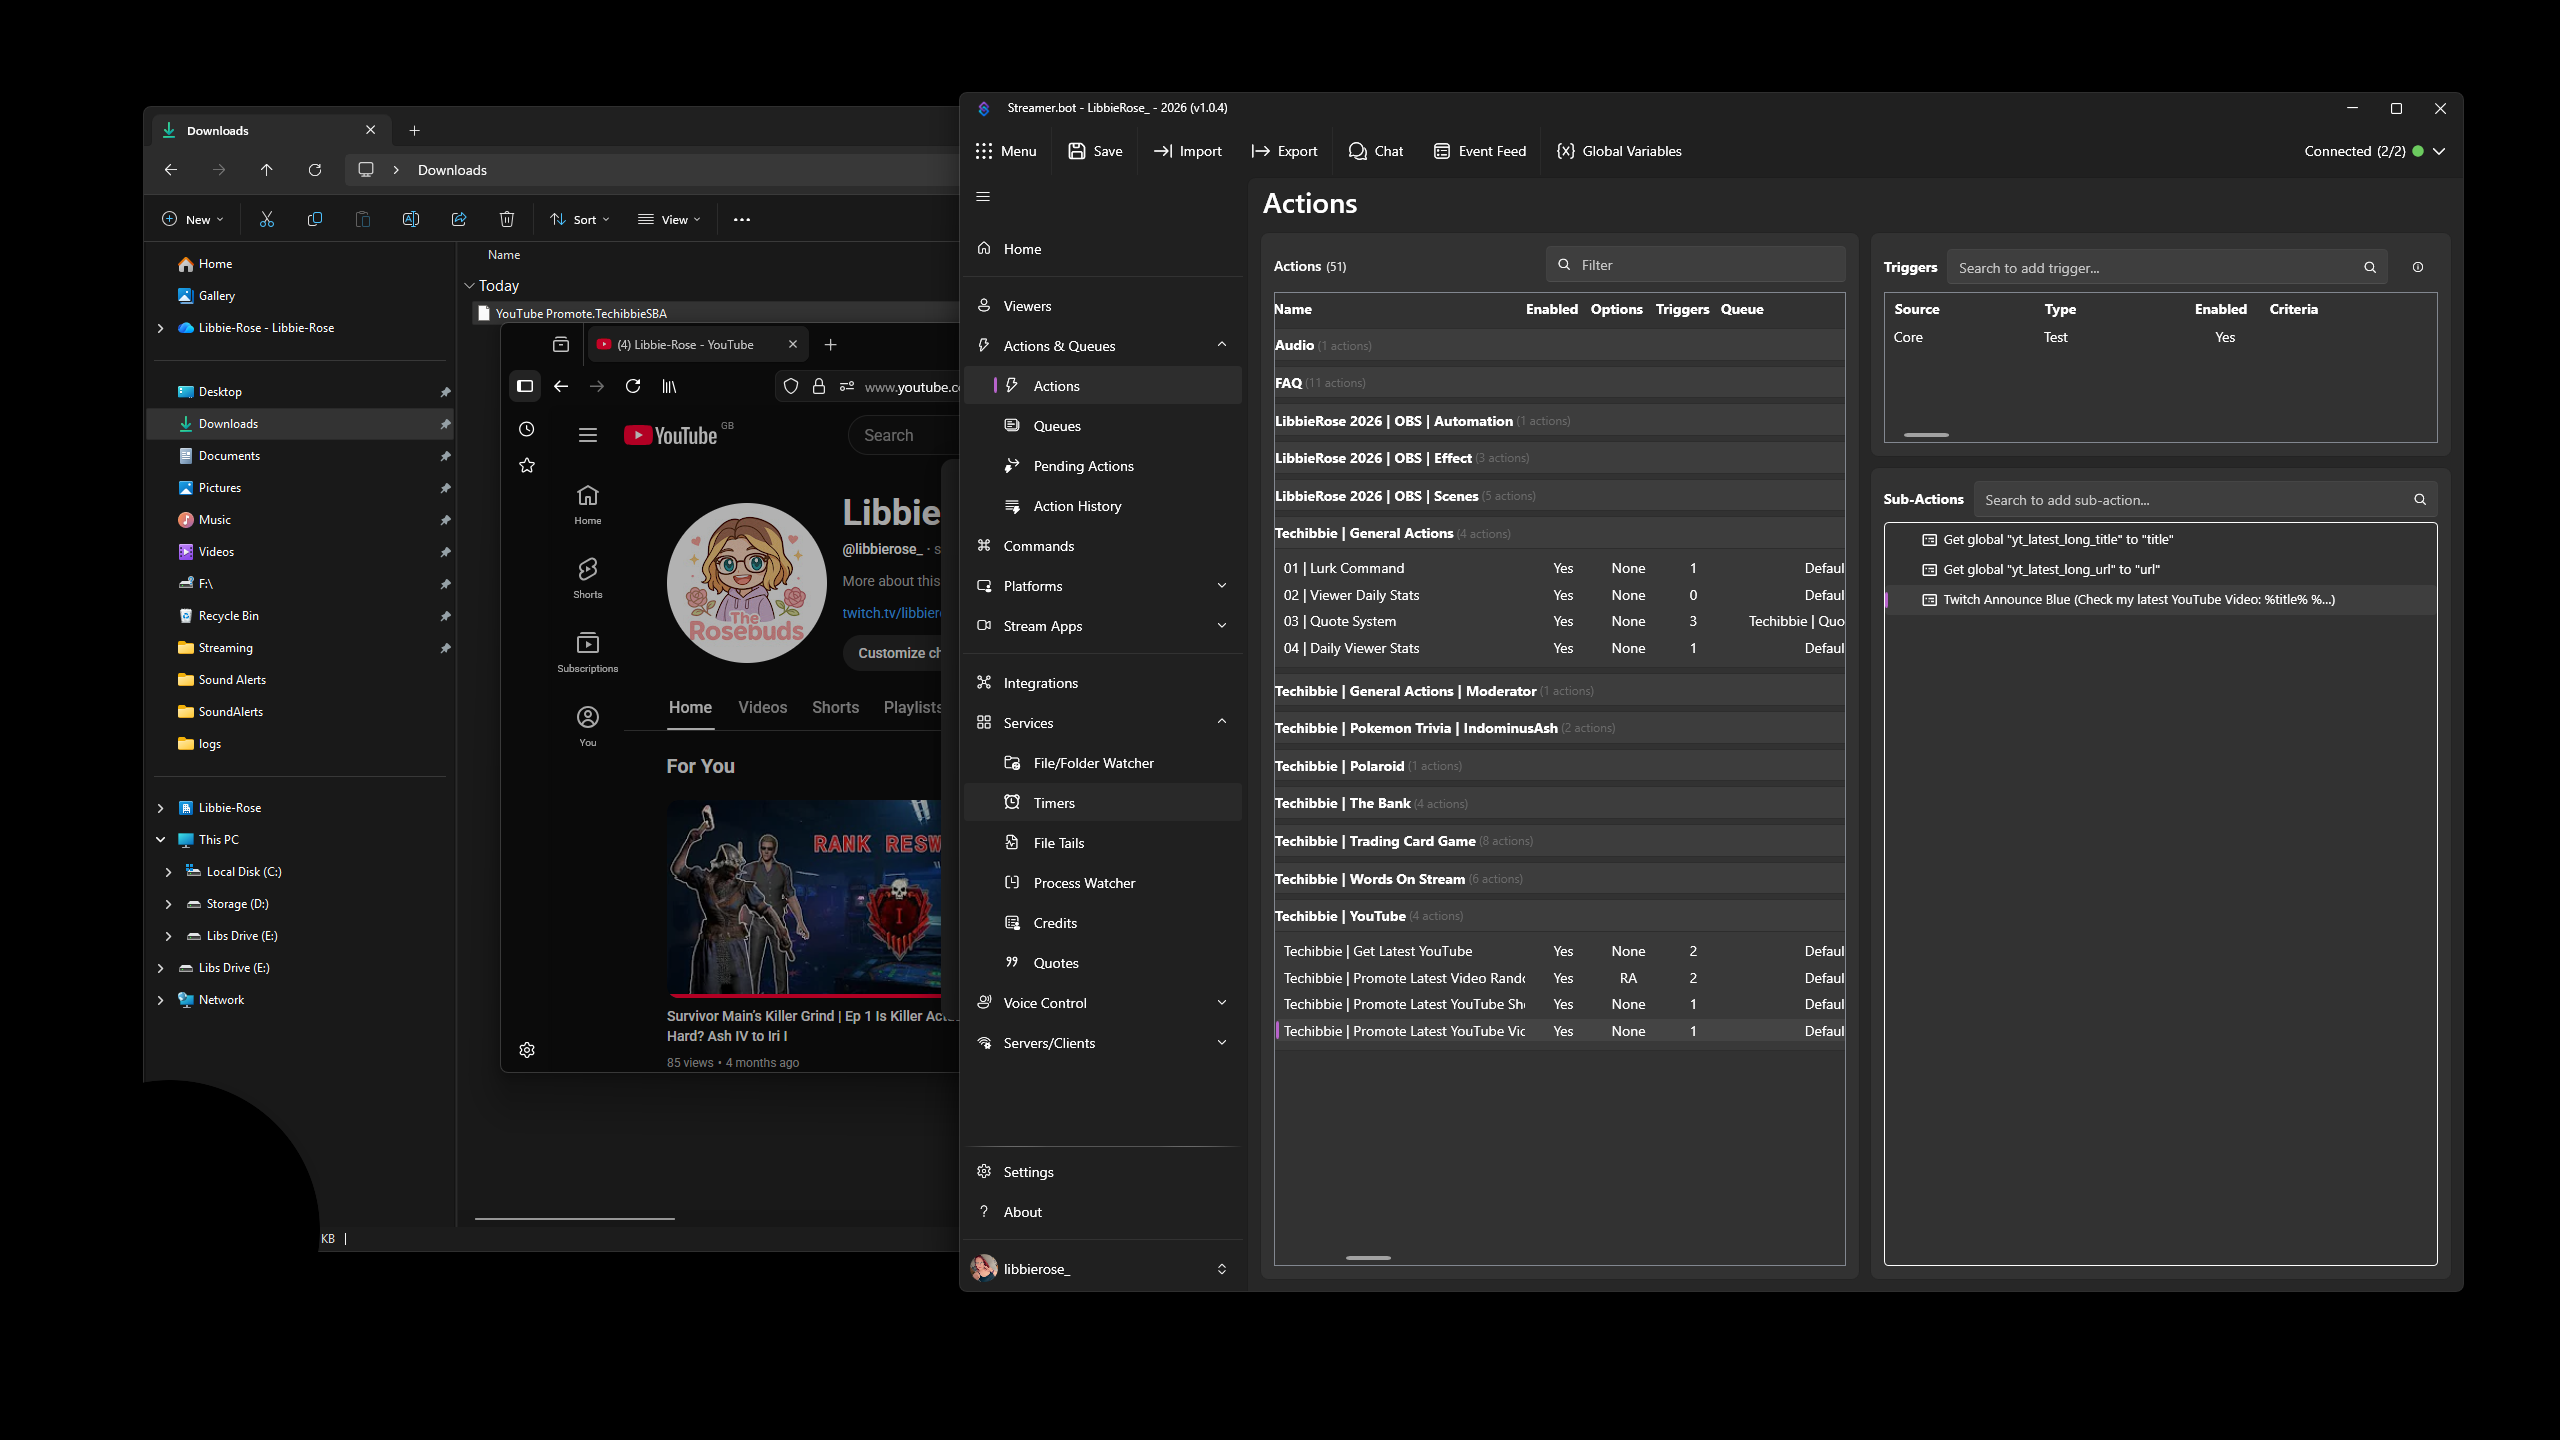2560x1440 pixels.
Task: Open the About page
Action: pyautogui.click(x=1103, y=1212)
